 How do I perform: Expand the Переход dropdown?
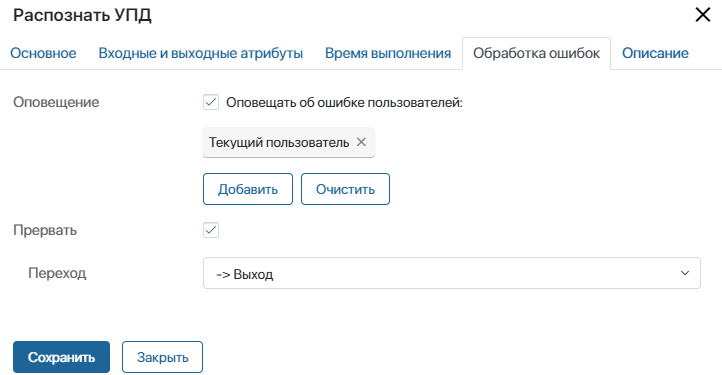point(452,273)
